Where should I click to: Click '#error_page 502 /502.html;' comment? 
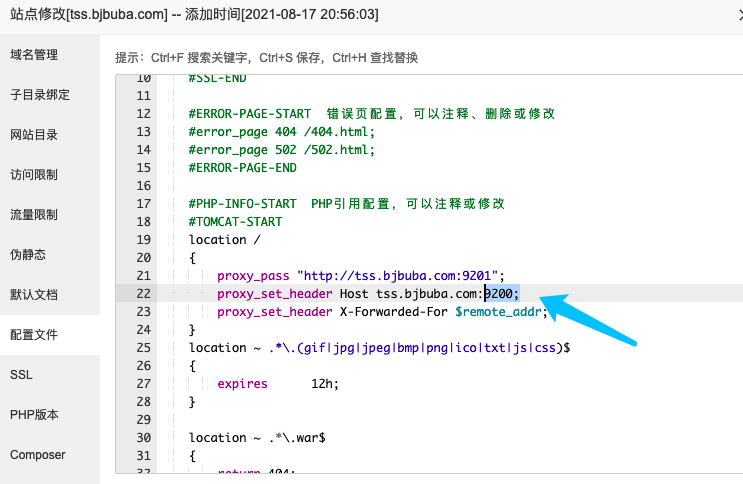pos(281,149)
